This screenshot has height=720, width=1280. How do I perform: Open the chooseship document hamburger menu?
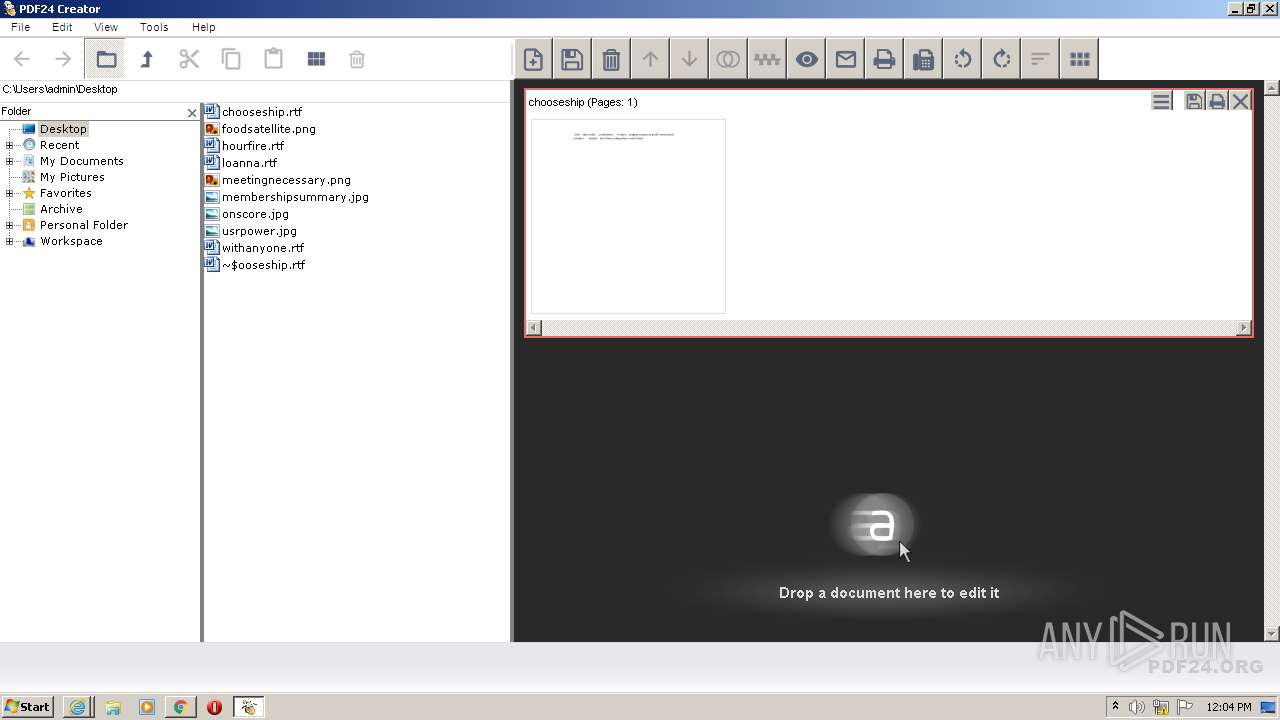coord(1161,101)
